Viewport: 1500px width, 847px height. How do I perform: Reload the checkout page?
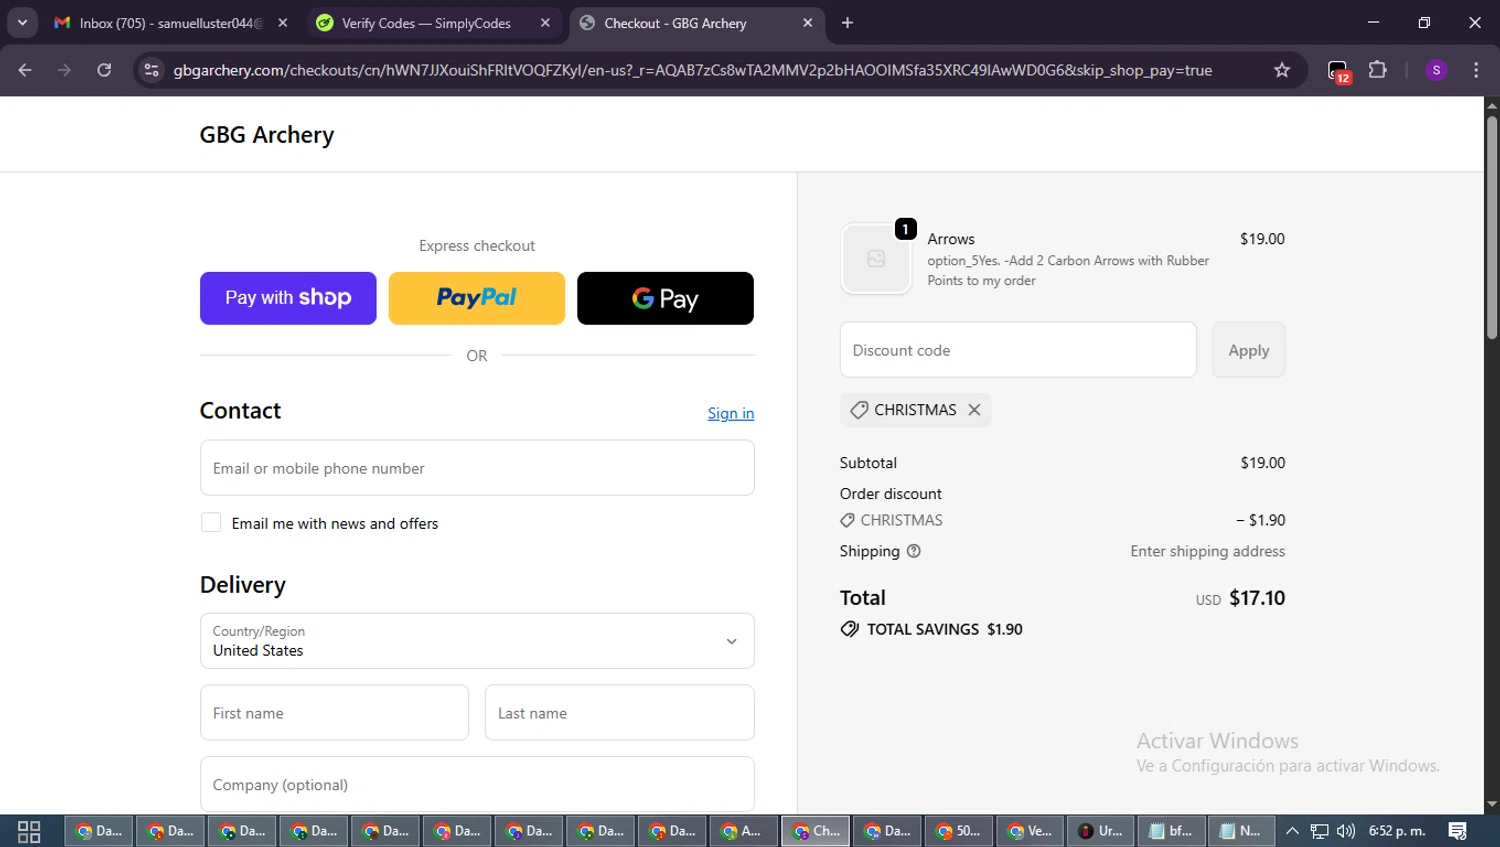tap(104, 70)
